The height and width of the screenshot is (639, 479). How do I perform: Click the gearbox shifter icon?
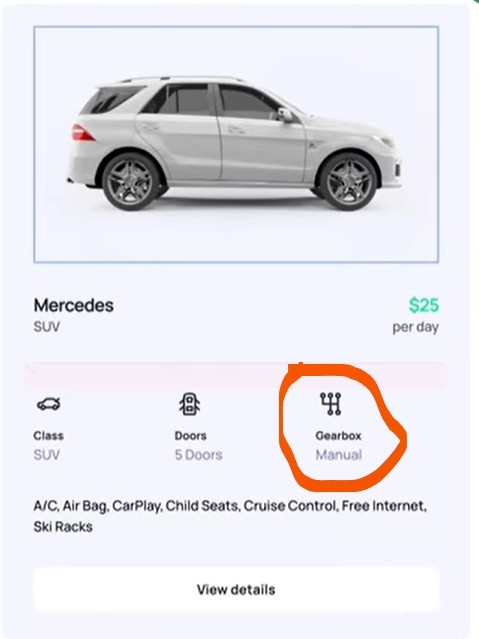coord(330,404)
